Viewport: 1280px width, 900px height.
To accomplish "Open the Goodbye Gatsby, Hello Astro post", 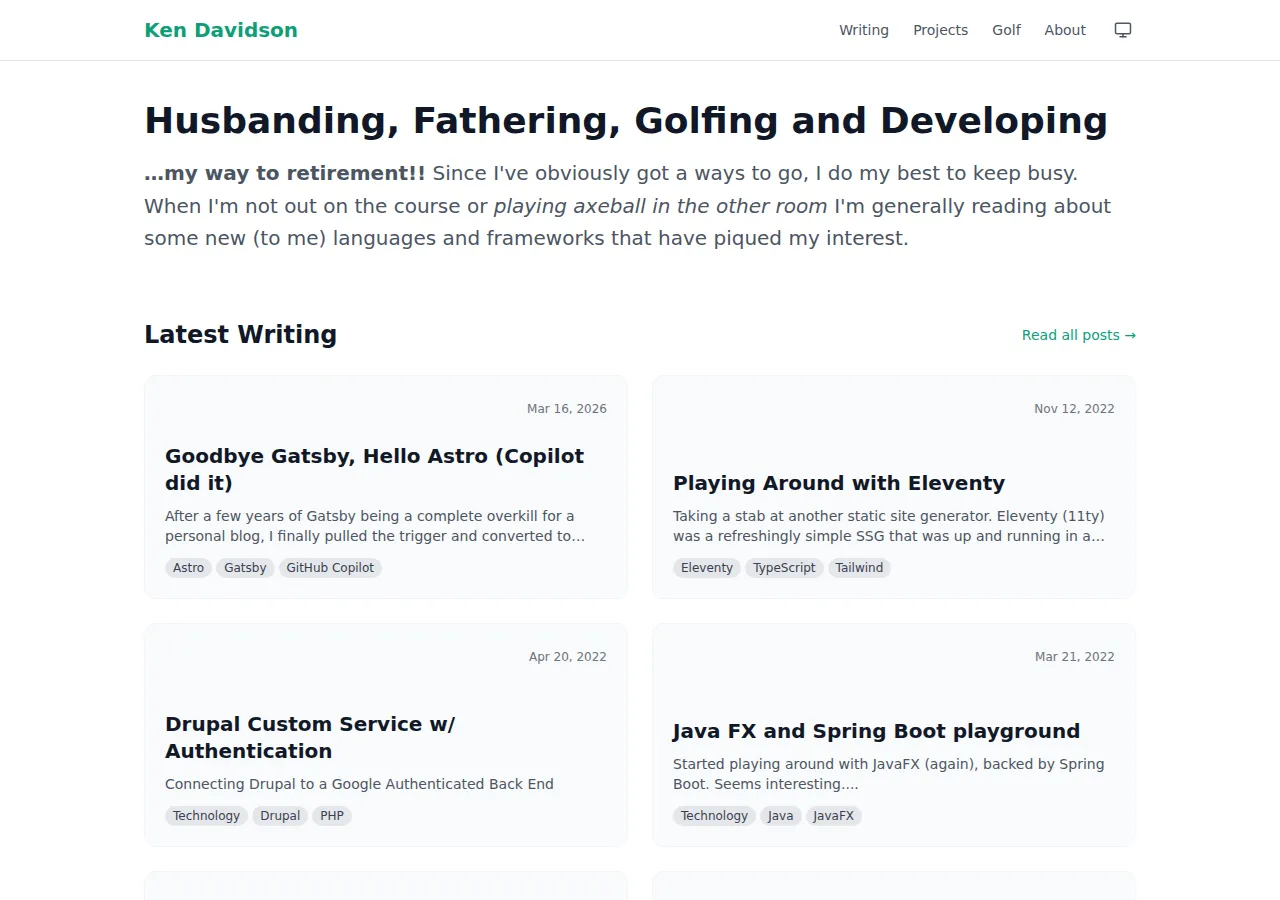I will coord(374,469).
